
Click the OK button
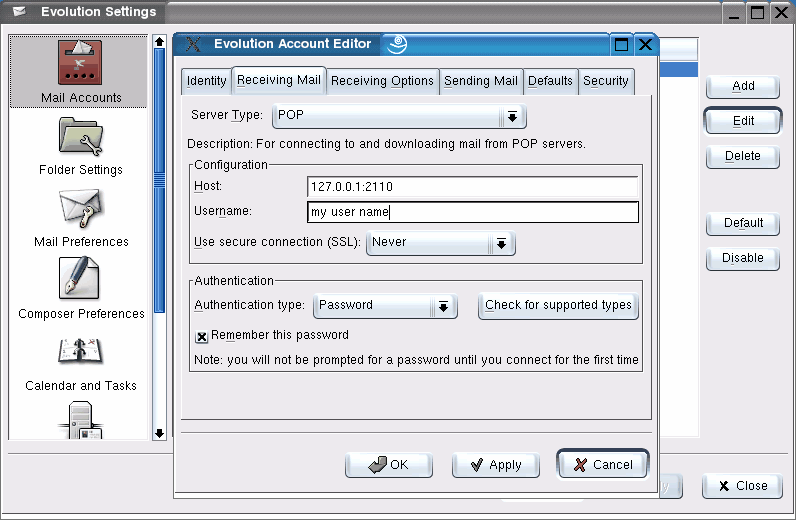pos(389,465)
